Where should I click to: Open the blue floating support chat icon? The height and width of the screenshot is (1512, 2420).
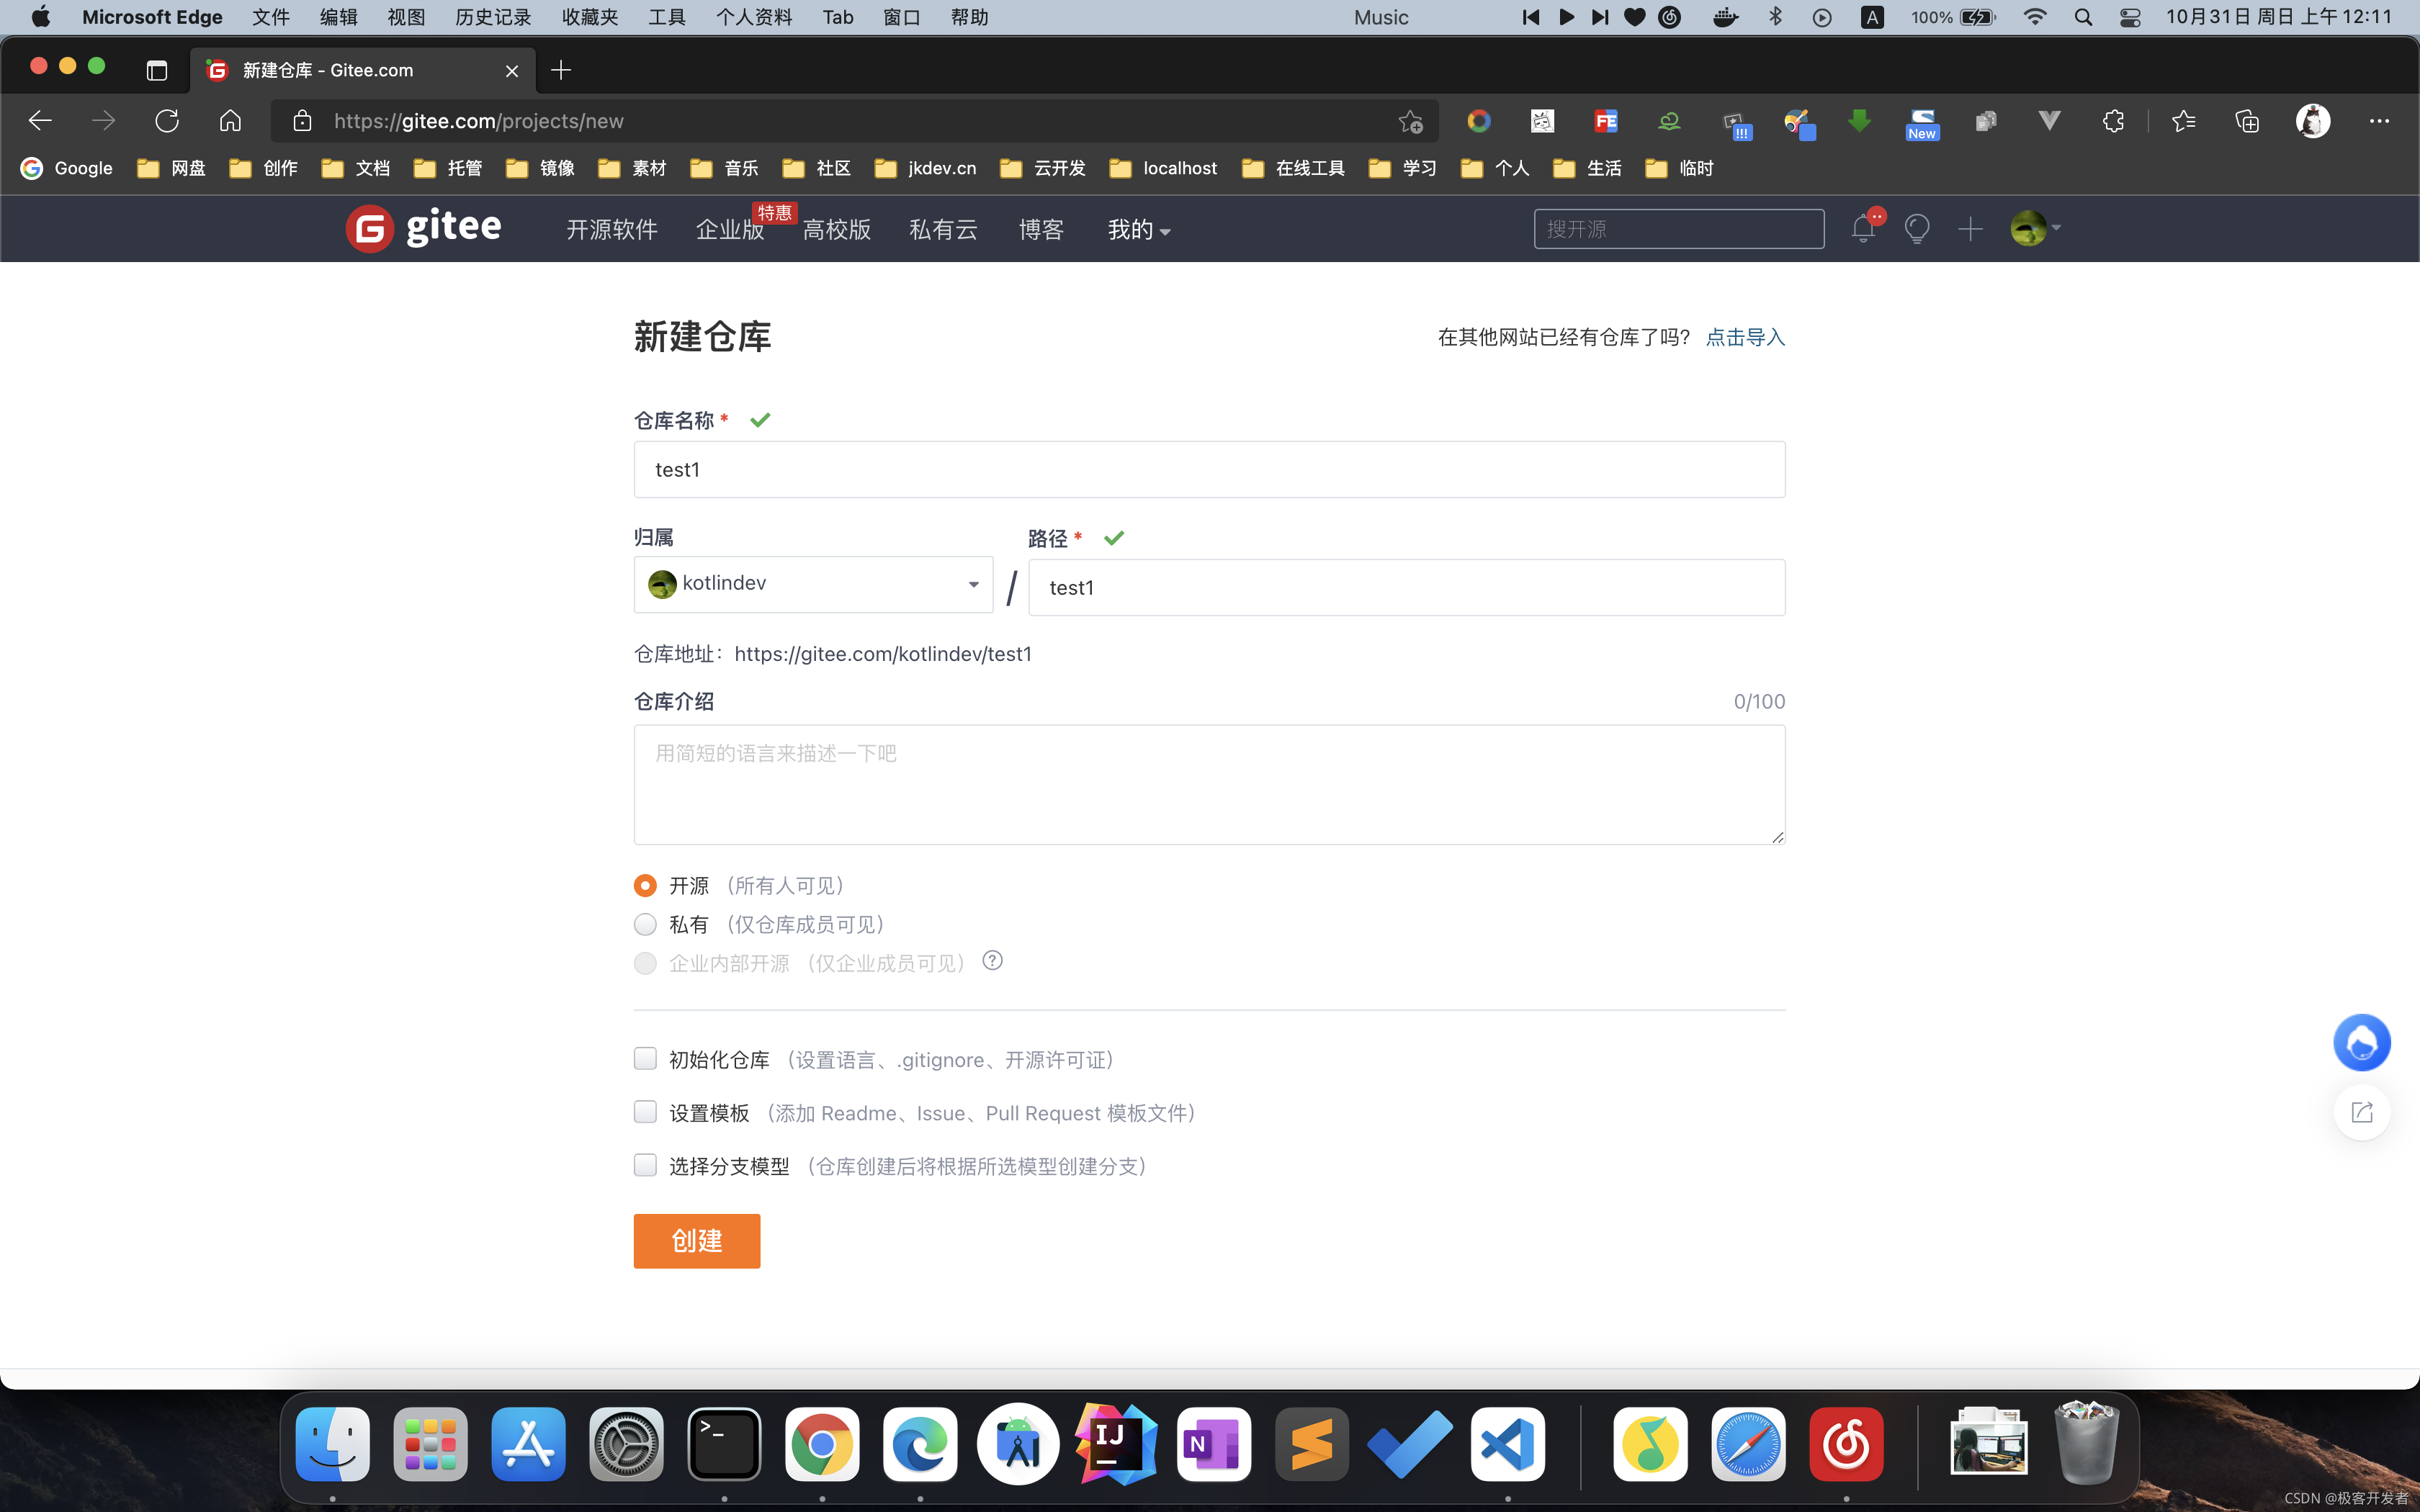2361,1043
